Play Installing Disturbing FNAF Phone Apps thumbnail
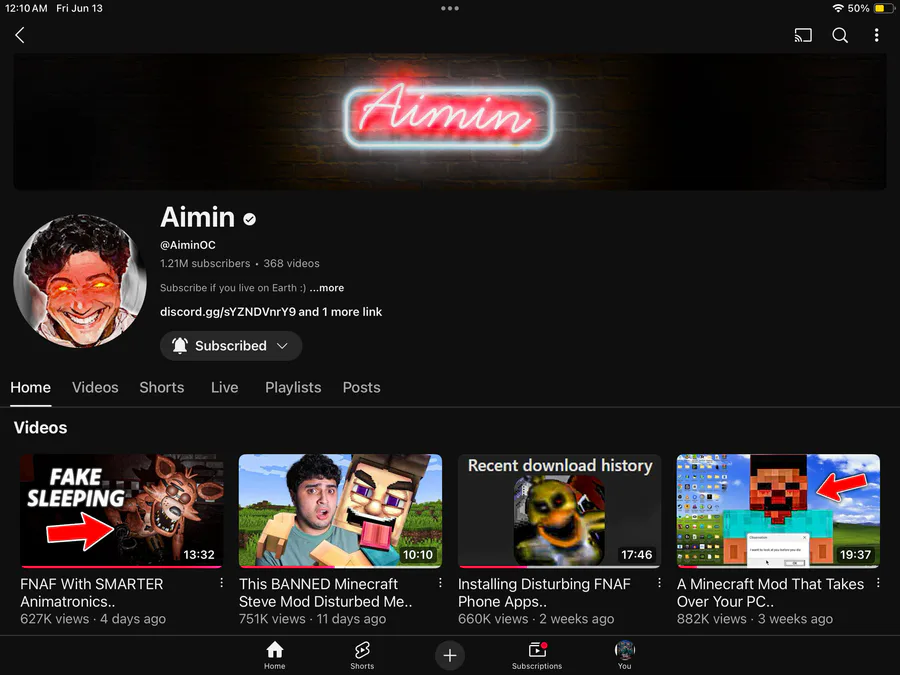This screenshot has height=675, width=900. pyautogui.click(x=560, y=511)
